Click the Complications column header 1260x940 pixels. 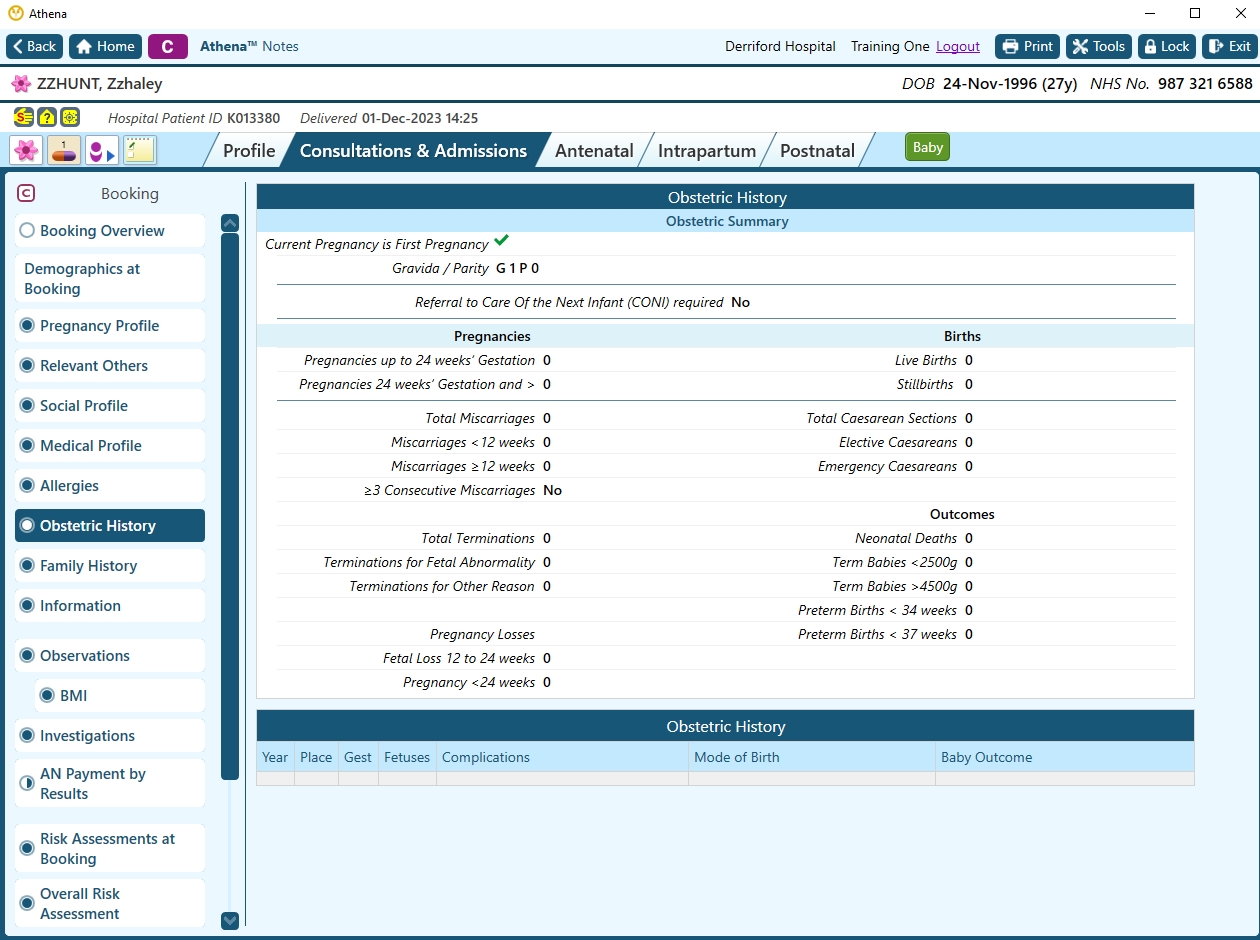point(562,757)
